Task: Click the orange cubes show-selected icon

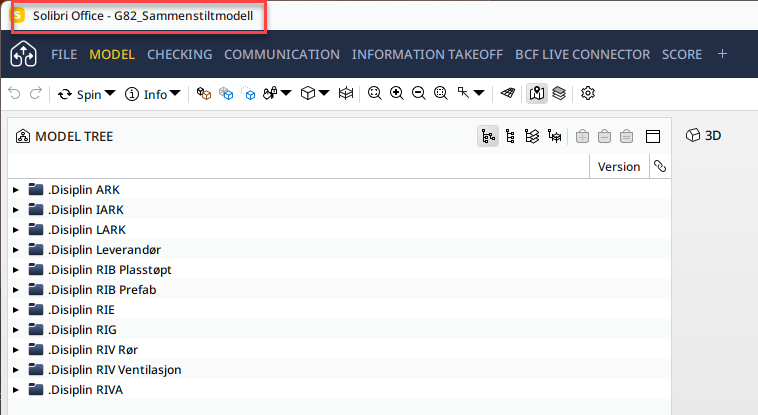Action: click(x=204, y=93)
